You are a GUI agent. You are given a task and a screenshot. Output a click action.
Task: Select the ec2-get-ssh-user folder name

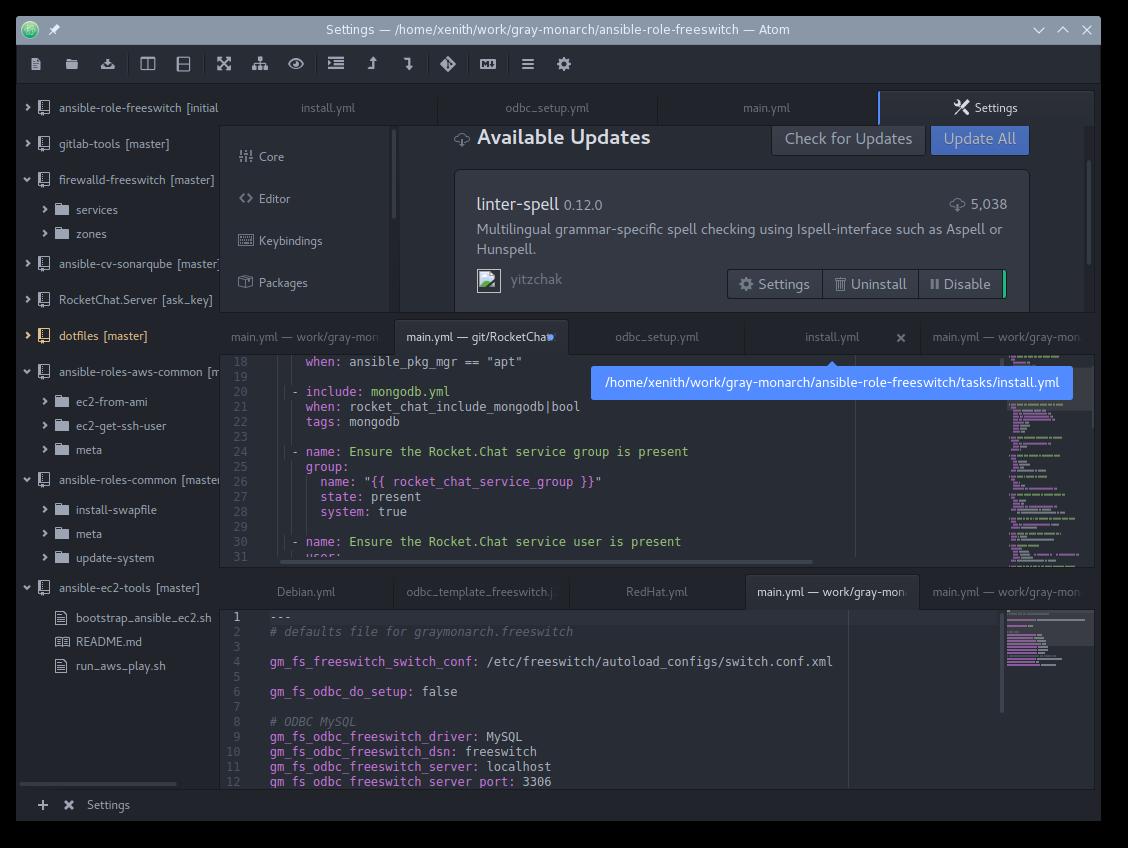[121, 426]
